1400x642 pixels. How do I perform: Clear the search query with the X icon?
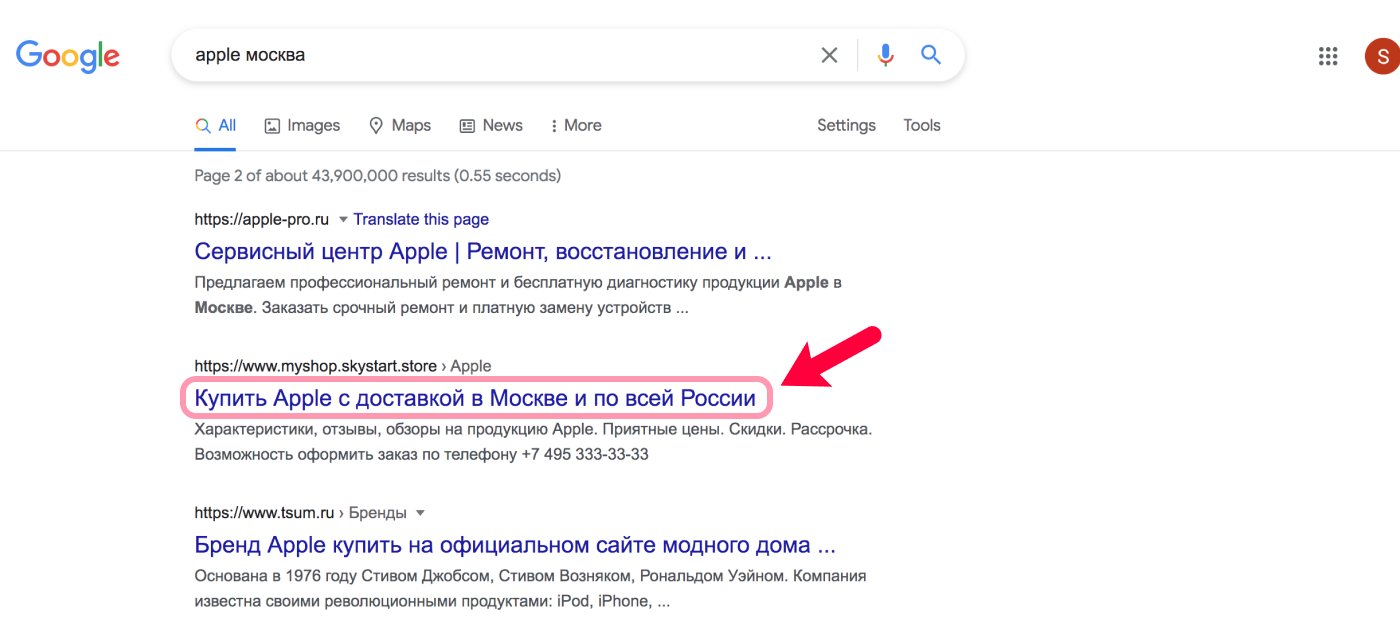[x=829, y=55]
